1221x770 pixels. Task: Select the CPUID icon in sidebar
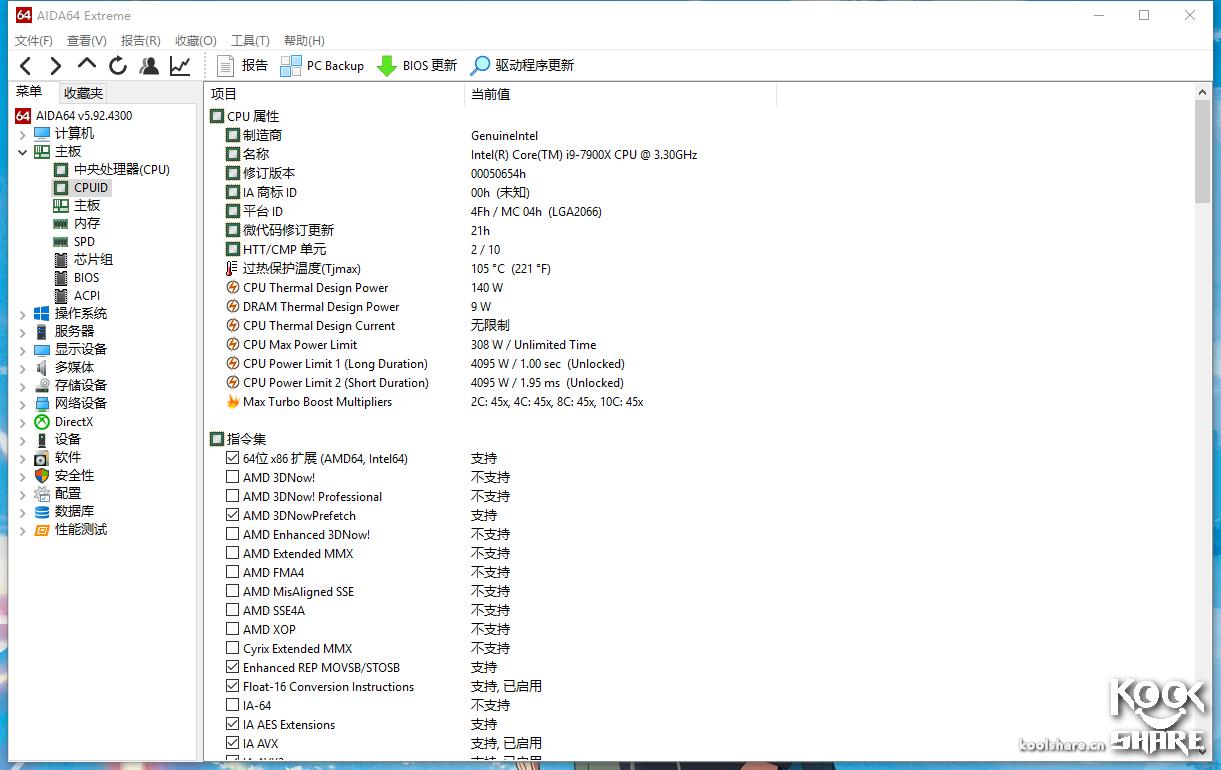coord(61,187)
